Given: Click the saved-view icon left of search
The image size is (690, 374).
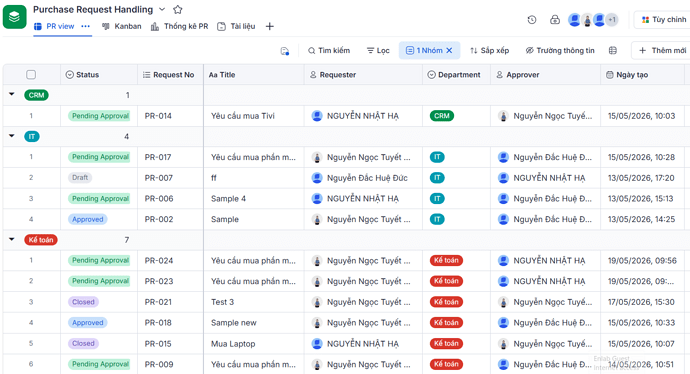Looking at the screenshot, I should pos(285,51).
